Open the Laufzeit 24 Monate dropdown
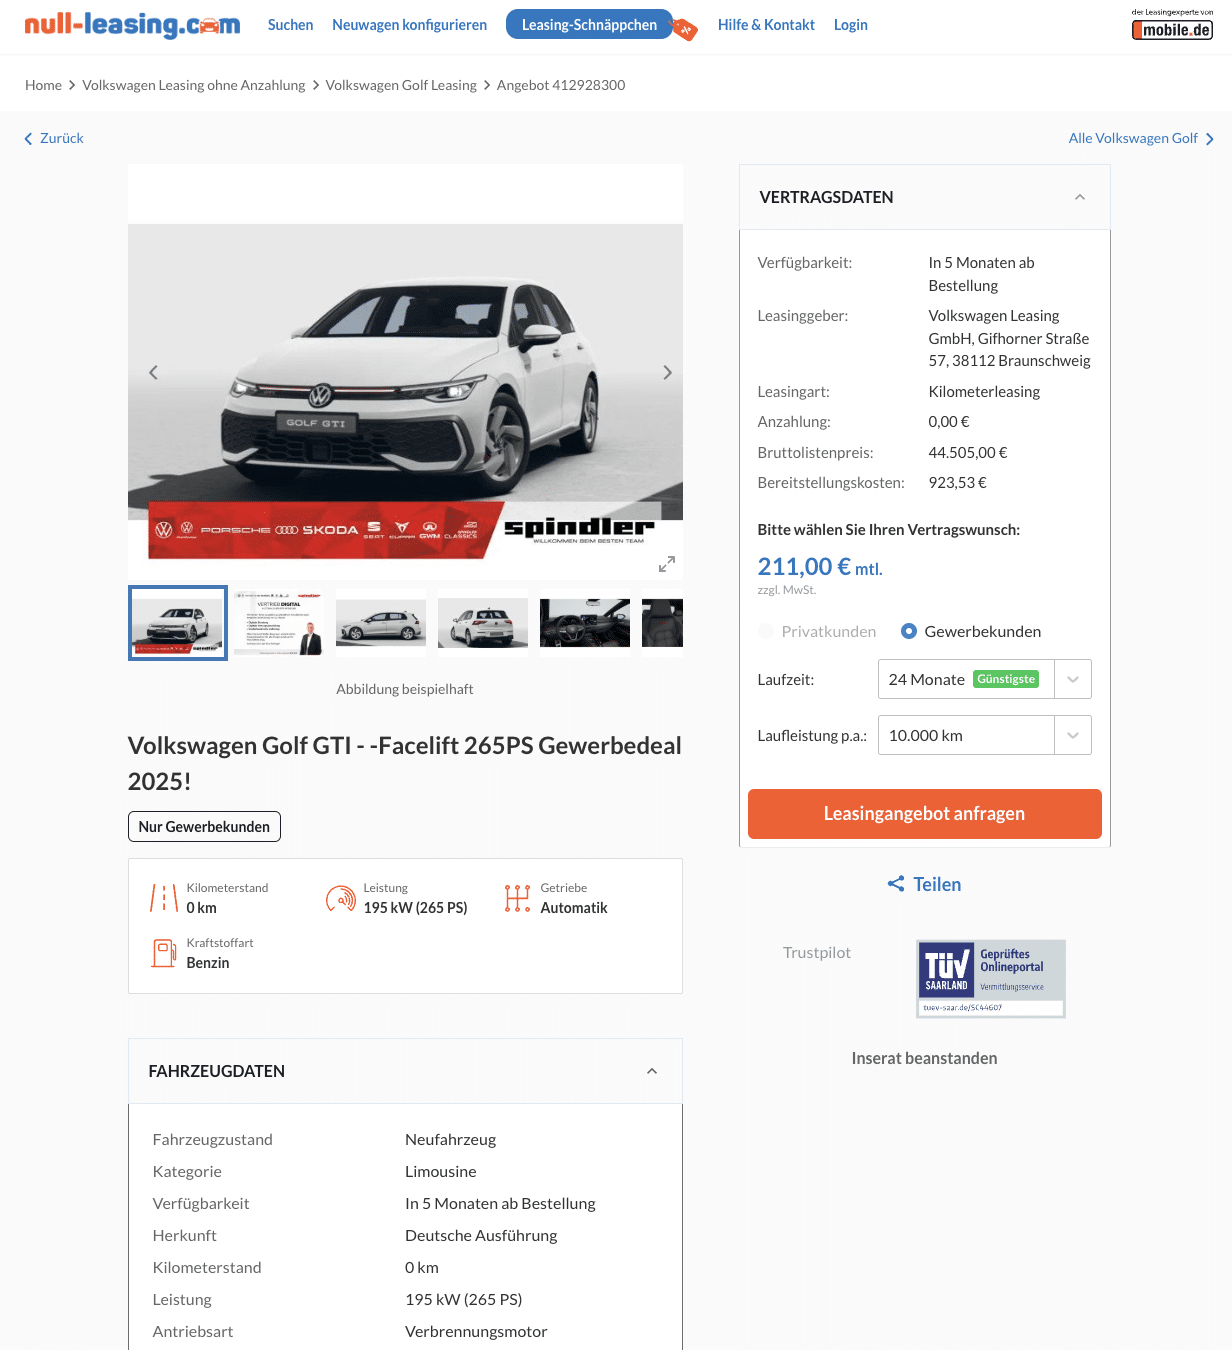This screenshot has height=1350, width=1232. (x=984, y=679)
